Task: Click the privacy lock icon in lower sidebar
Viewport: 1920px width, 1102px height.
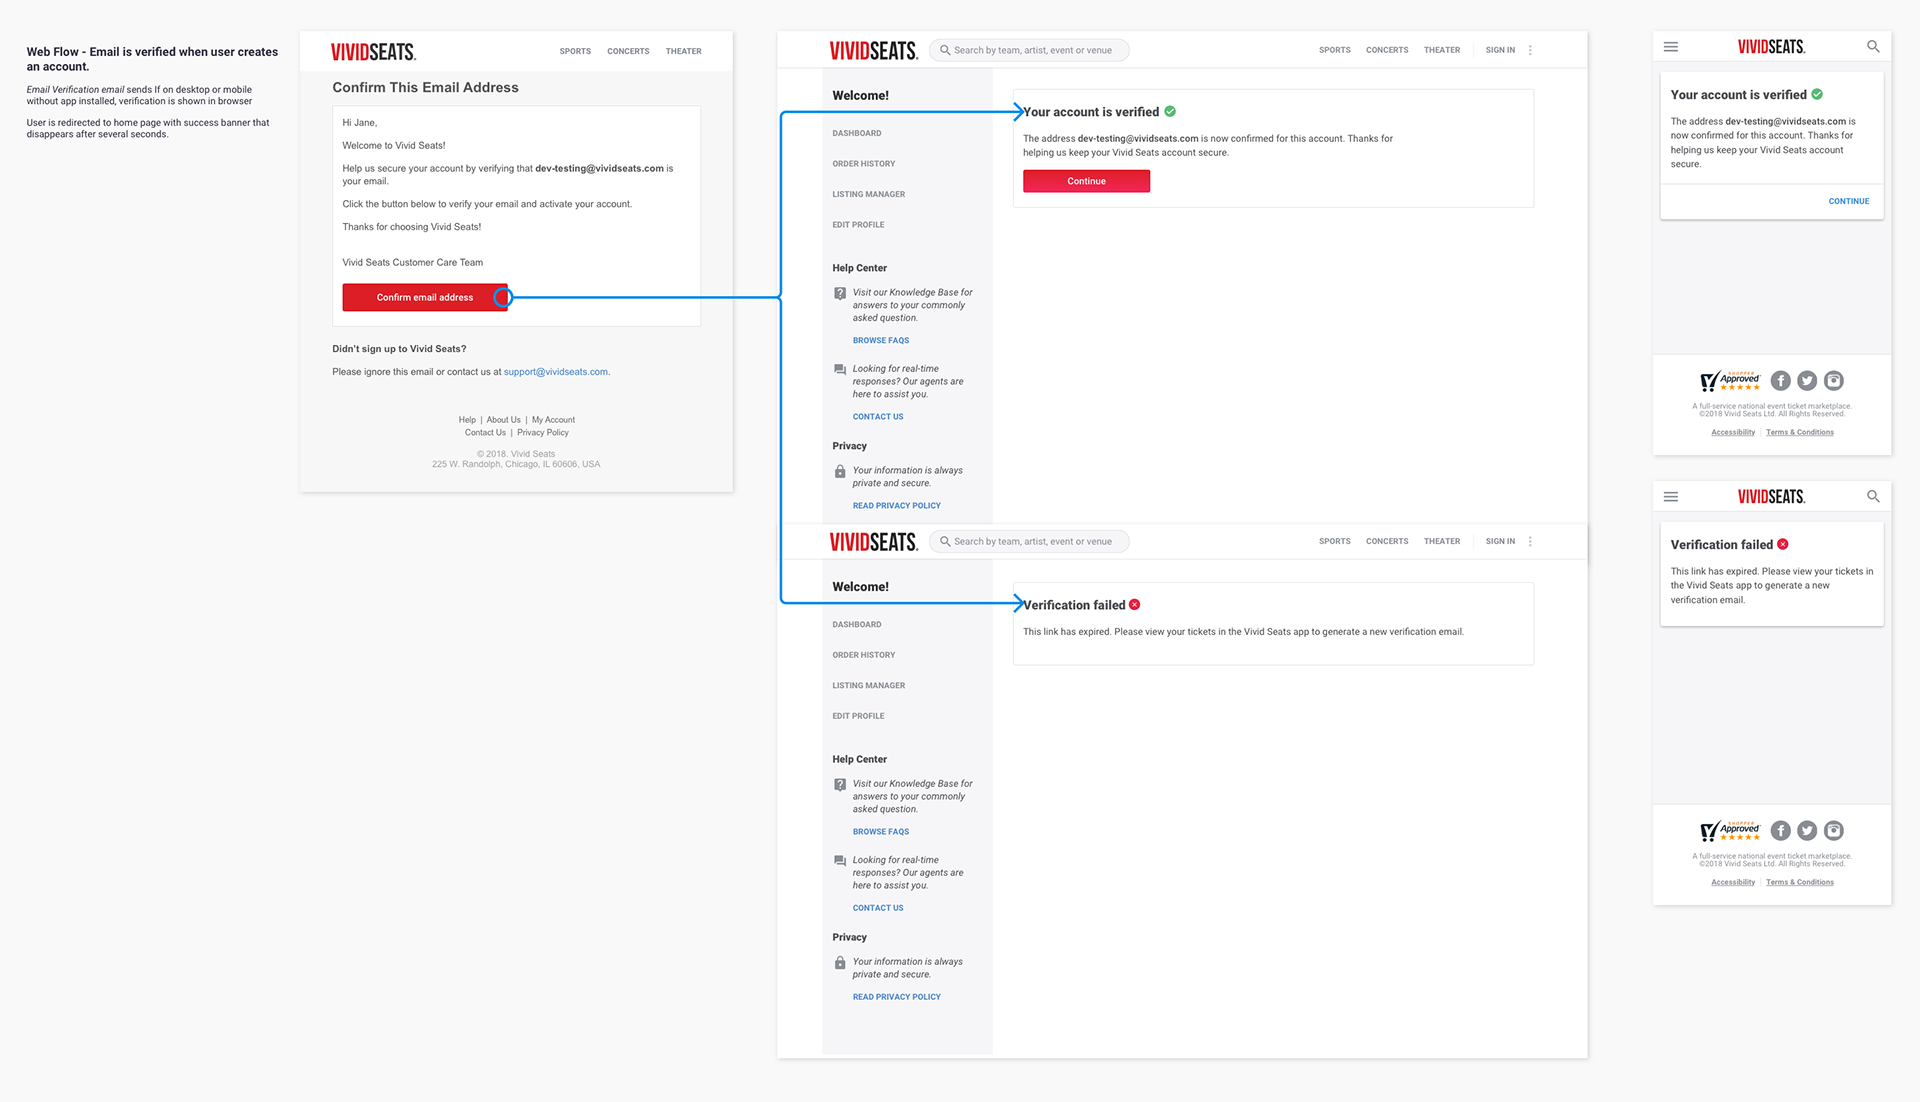Action: click(840, 963)
